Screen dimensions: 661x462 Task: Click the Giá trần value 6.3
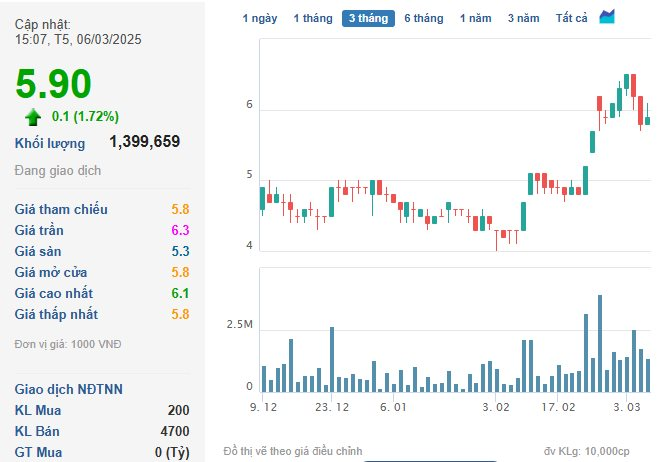[x=180, y=230]
